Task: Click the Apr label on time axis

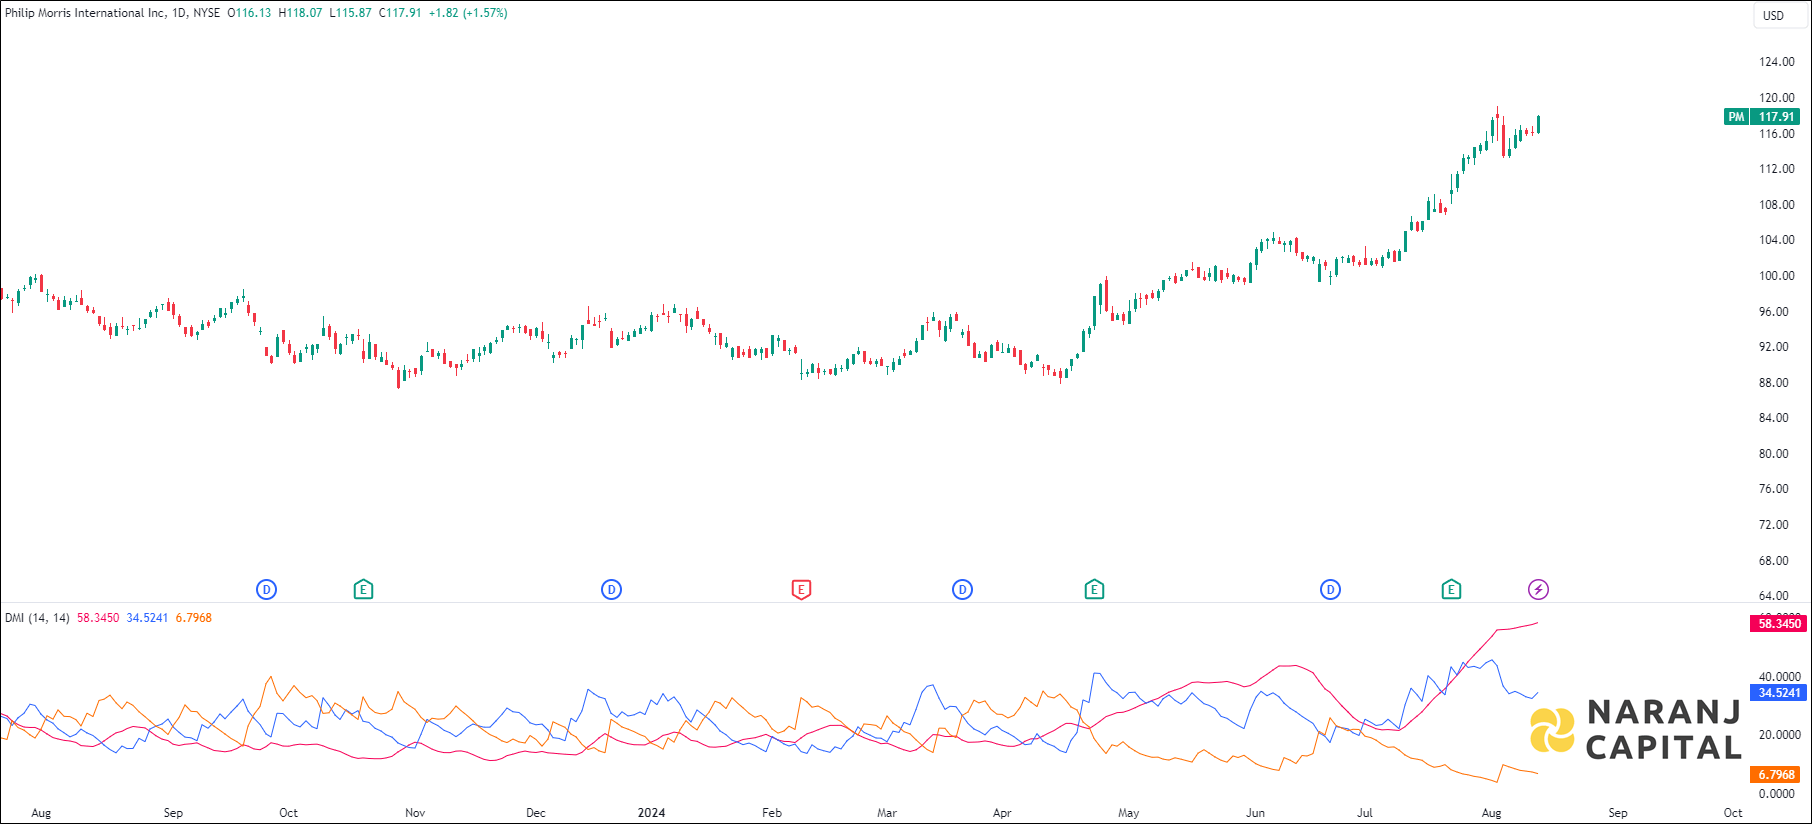Action: tap(1002, 813)
